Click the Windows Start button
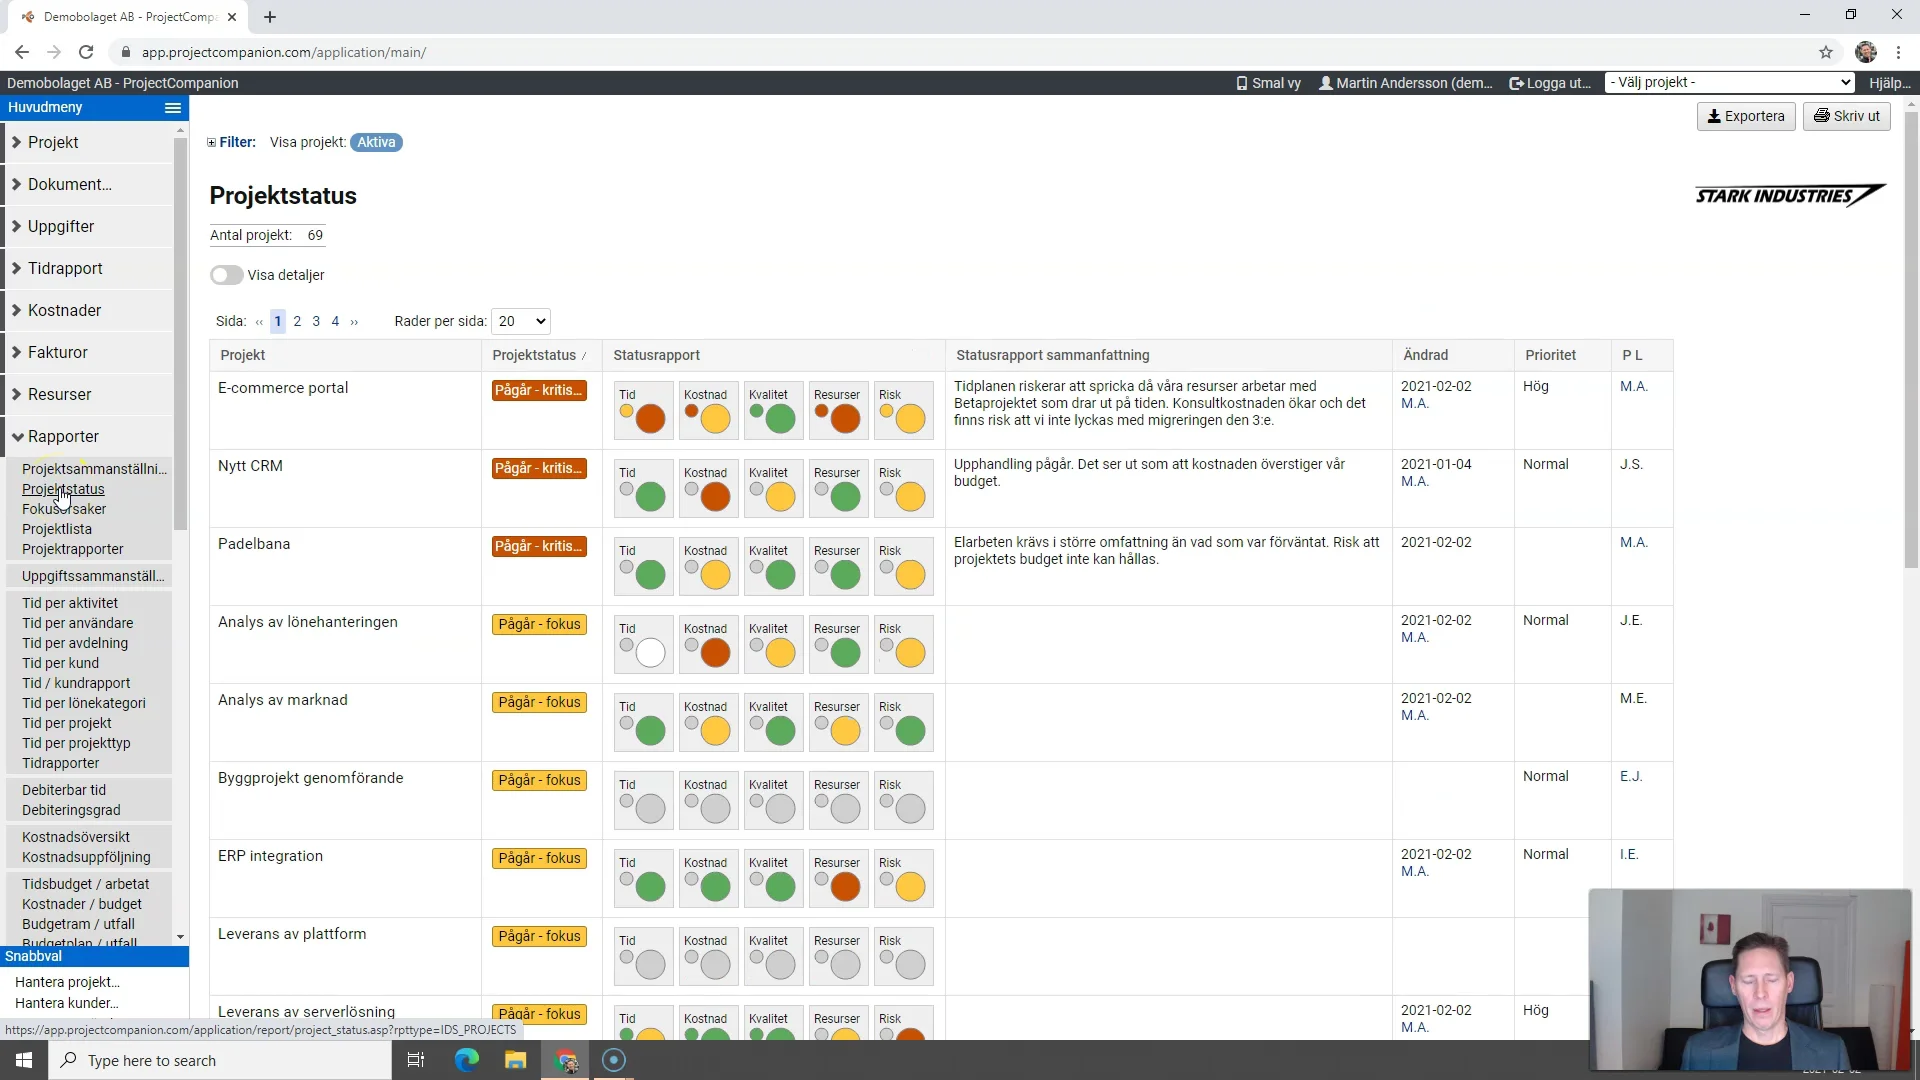 [24, 1060]
